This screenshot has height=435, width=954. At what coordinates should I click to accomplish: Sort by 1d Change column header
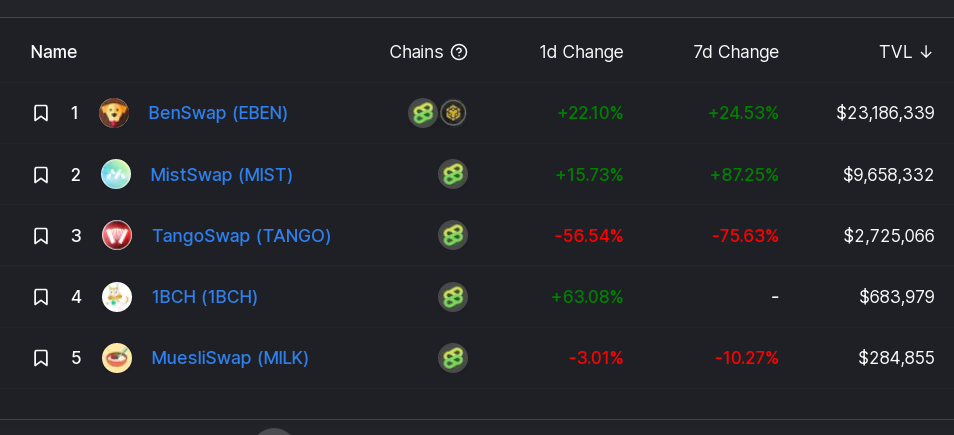click(x=581, y=52)
